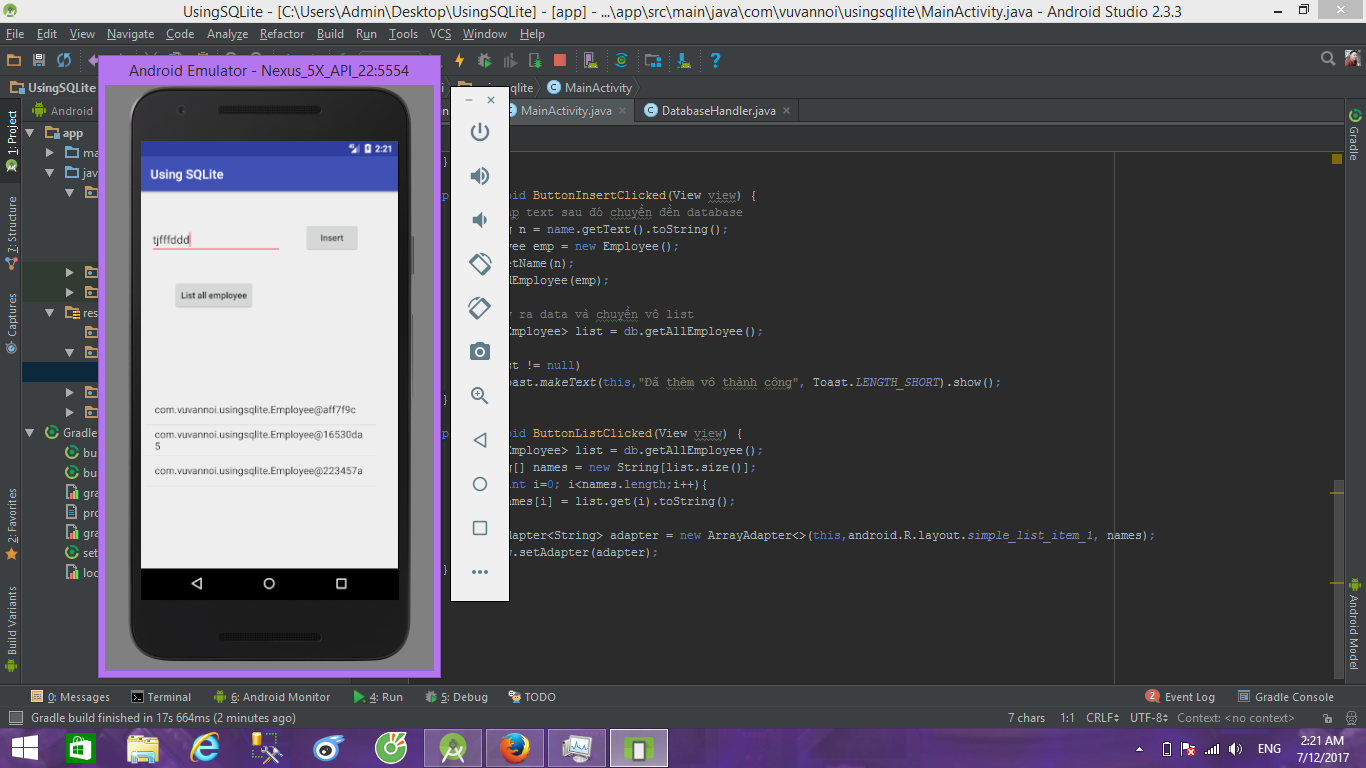The height and width of the screenshot is (768, 1366).
Task: Toggle the Terminal tool window
Action: coord(160,697)
